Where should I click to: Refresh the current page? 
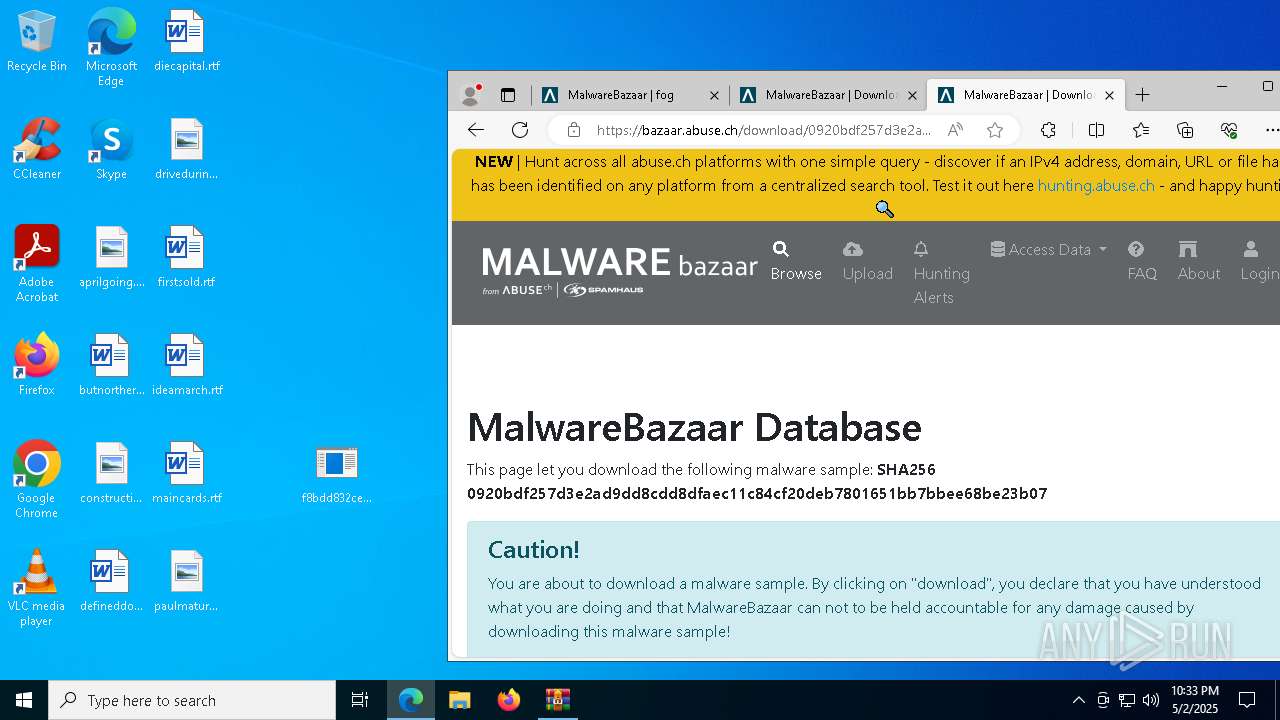(x=520, y=130)
